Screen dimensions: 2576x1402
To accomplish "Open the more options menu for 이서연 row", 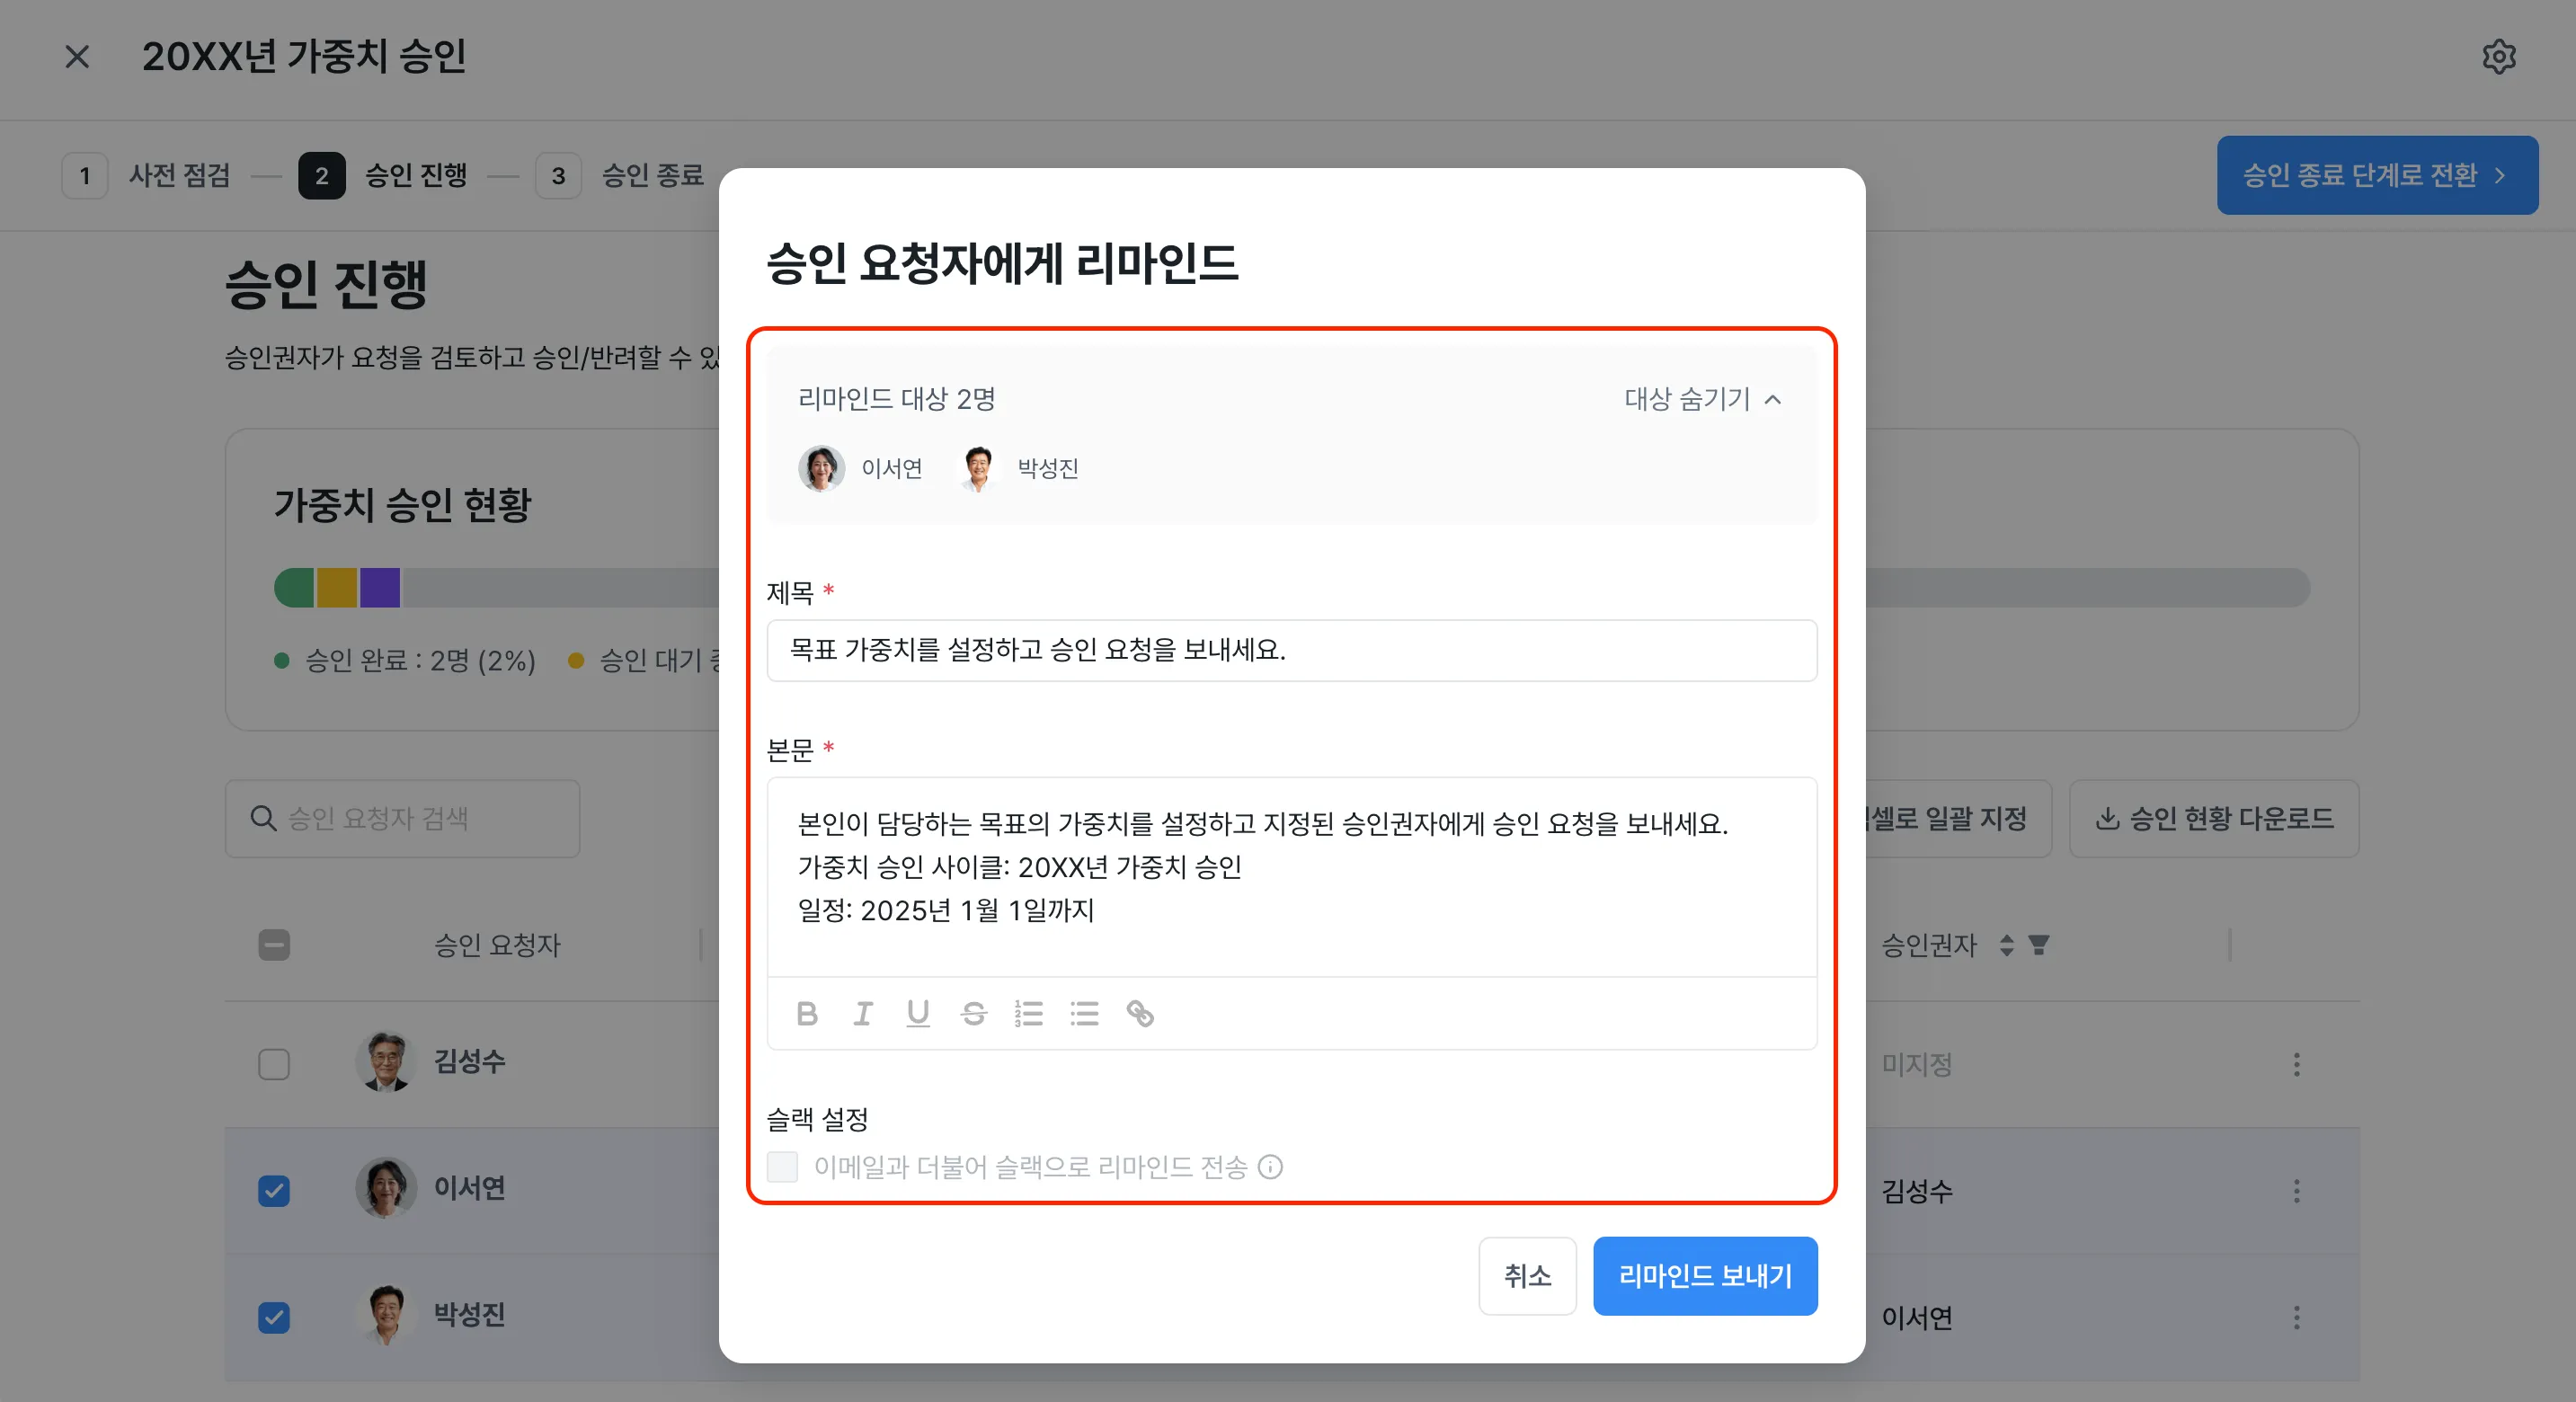I will pyautogui.click(x=2296, y=1191).
